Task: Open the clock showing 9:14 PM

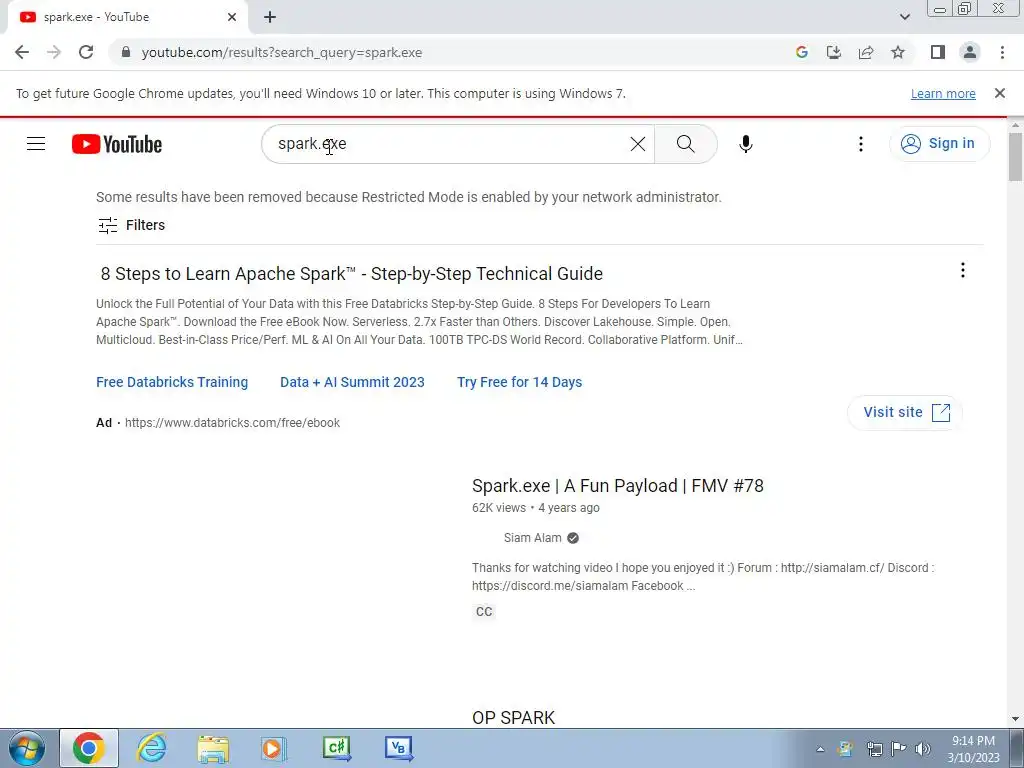Action: pyautogui.click(x=973, y=749)
